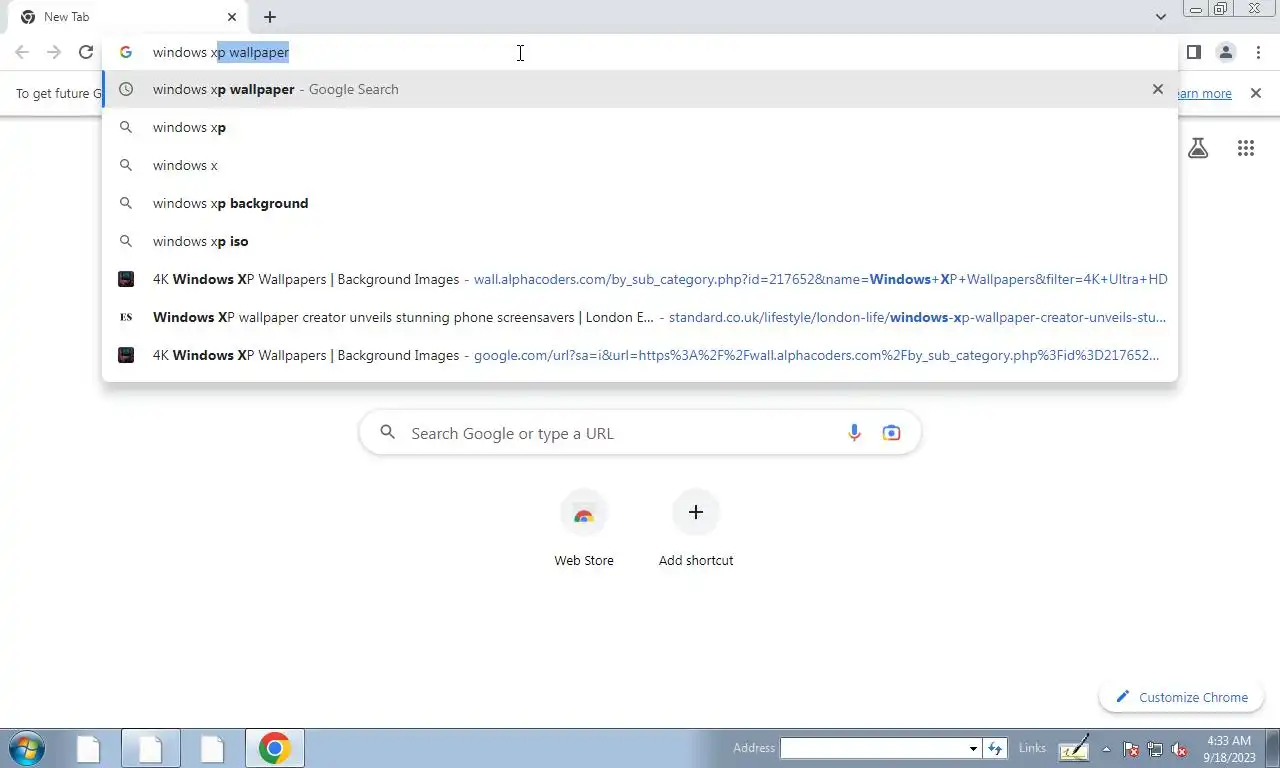The width and height of the screenshot is (1280, 768).
Task: Start voice search with the microphone icon
Action: pyautogui.click(x=854, y=433)
